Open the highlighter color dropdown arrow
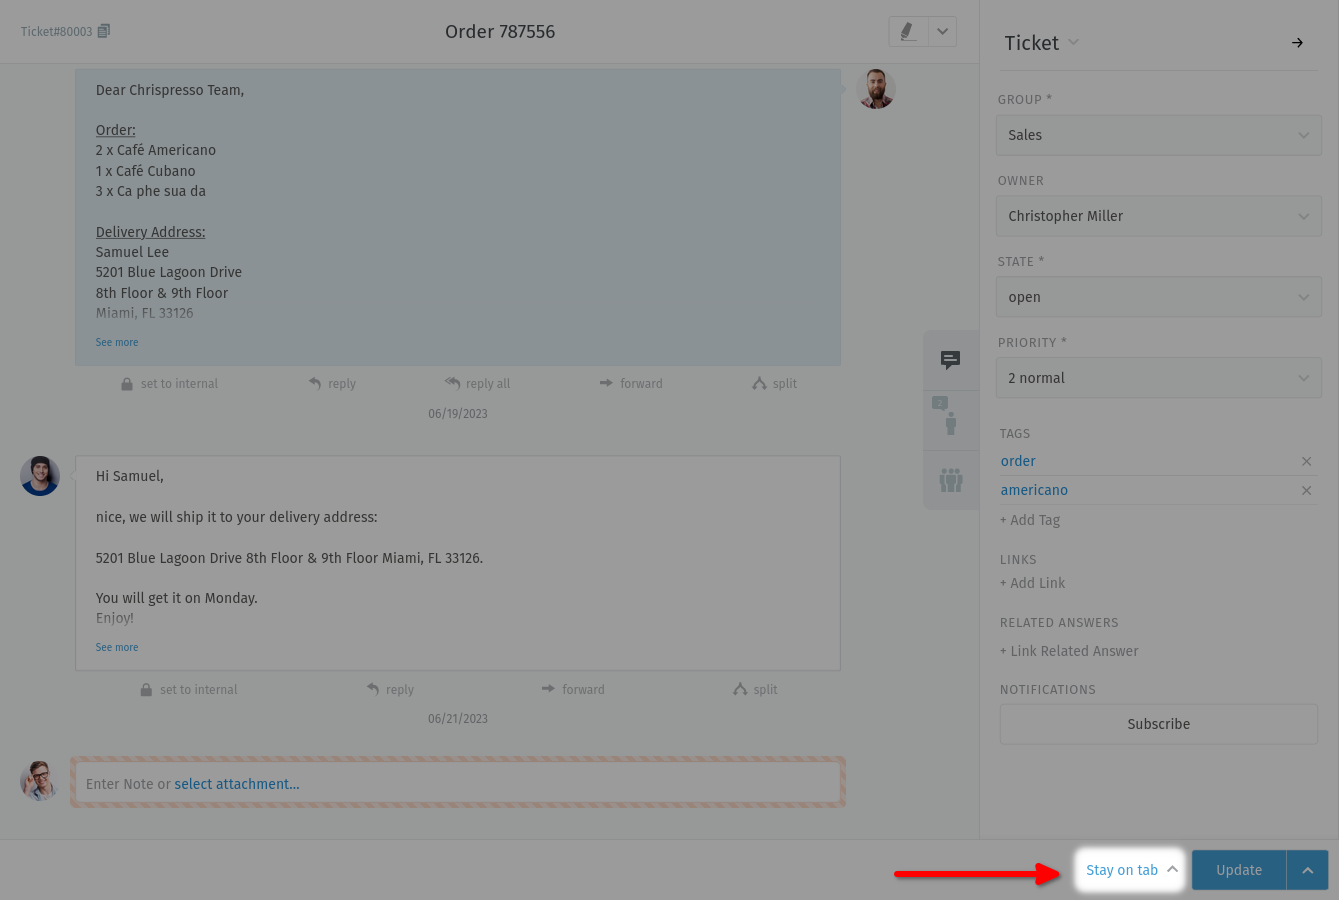This screenshot has height=900, width=1339. (x=942, y=32)
